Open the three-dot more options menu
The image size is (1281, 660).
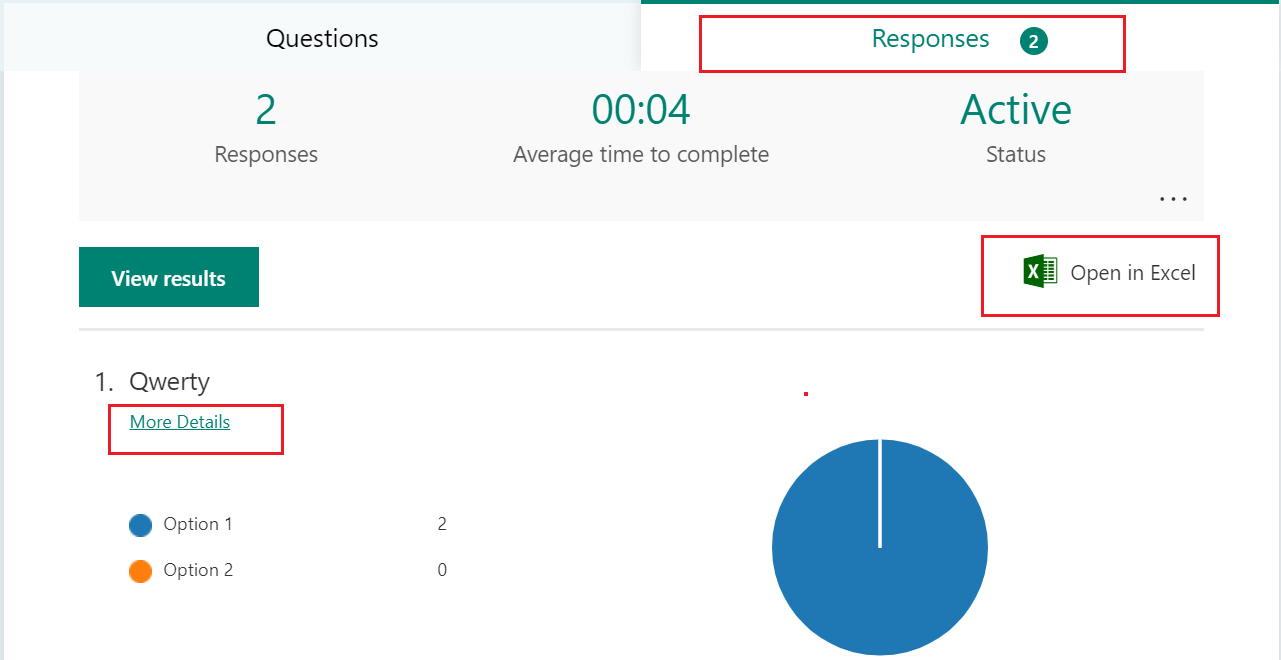point(1173,199)
